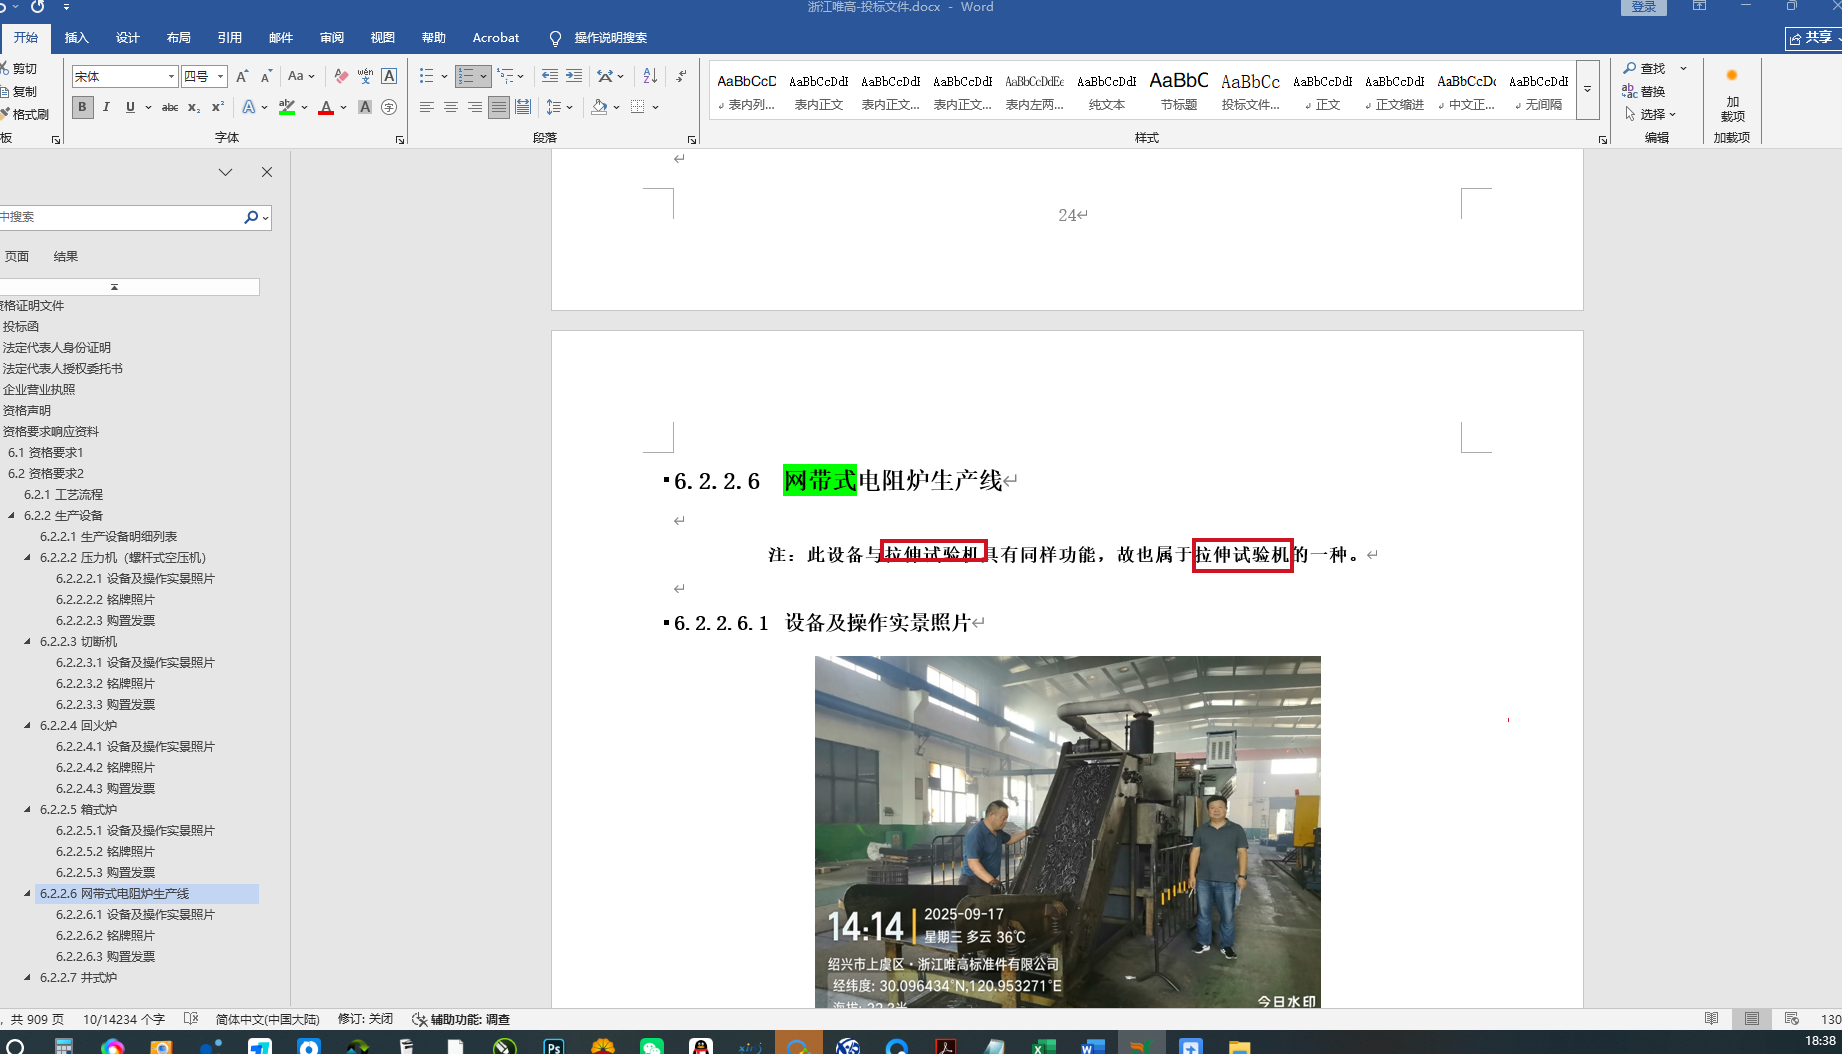The height and width of the screenshot is (1054, 1842).
Task: Apply paragraph shading color
Action: tap(599, 107)
